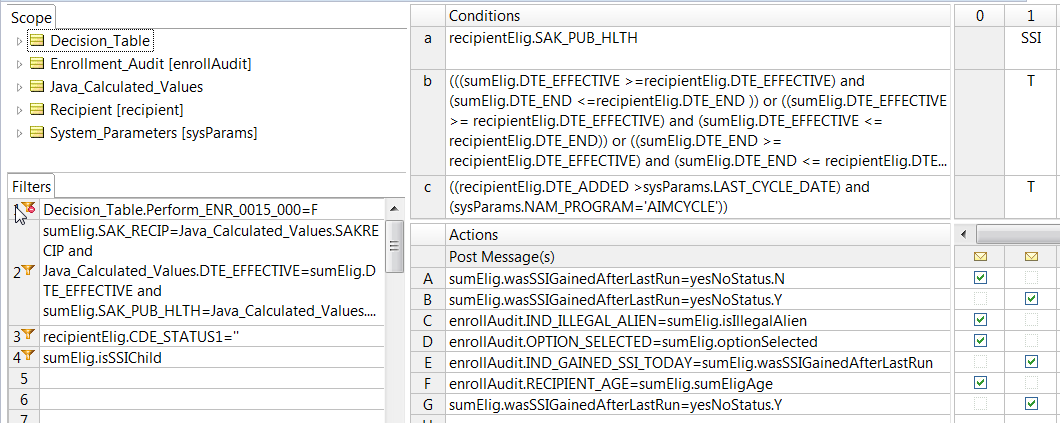Click empty filter row 5 field

[x=212, y=378]
